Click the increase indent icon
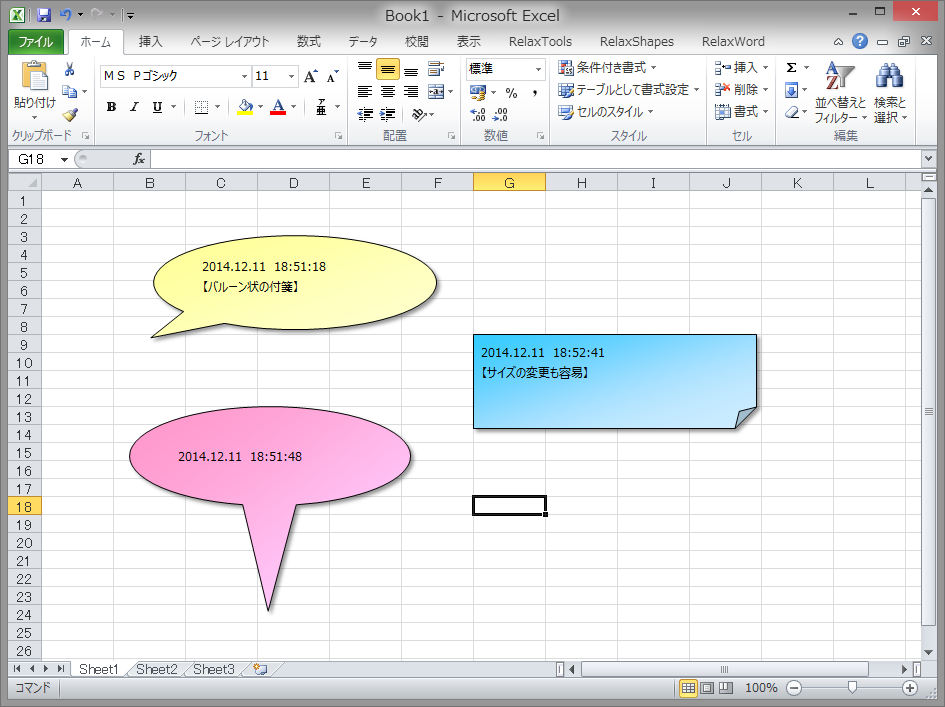 (x=388, y=114)
